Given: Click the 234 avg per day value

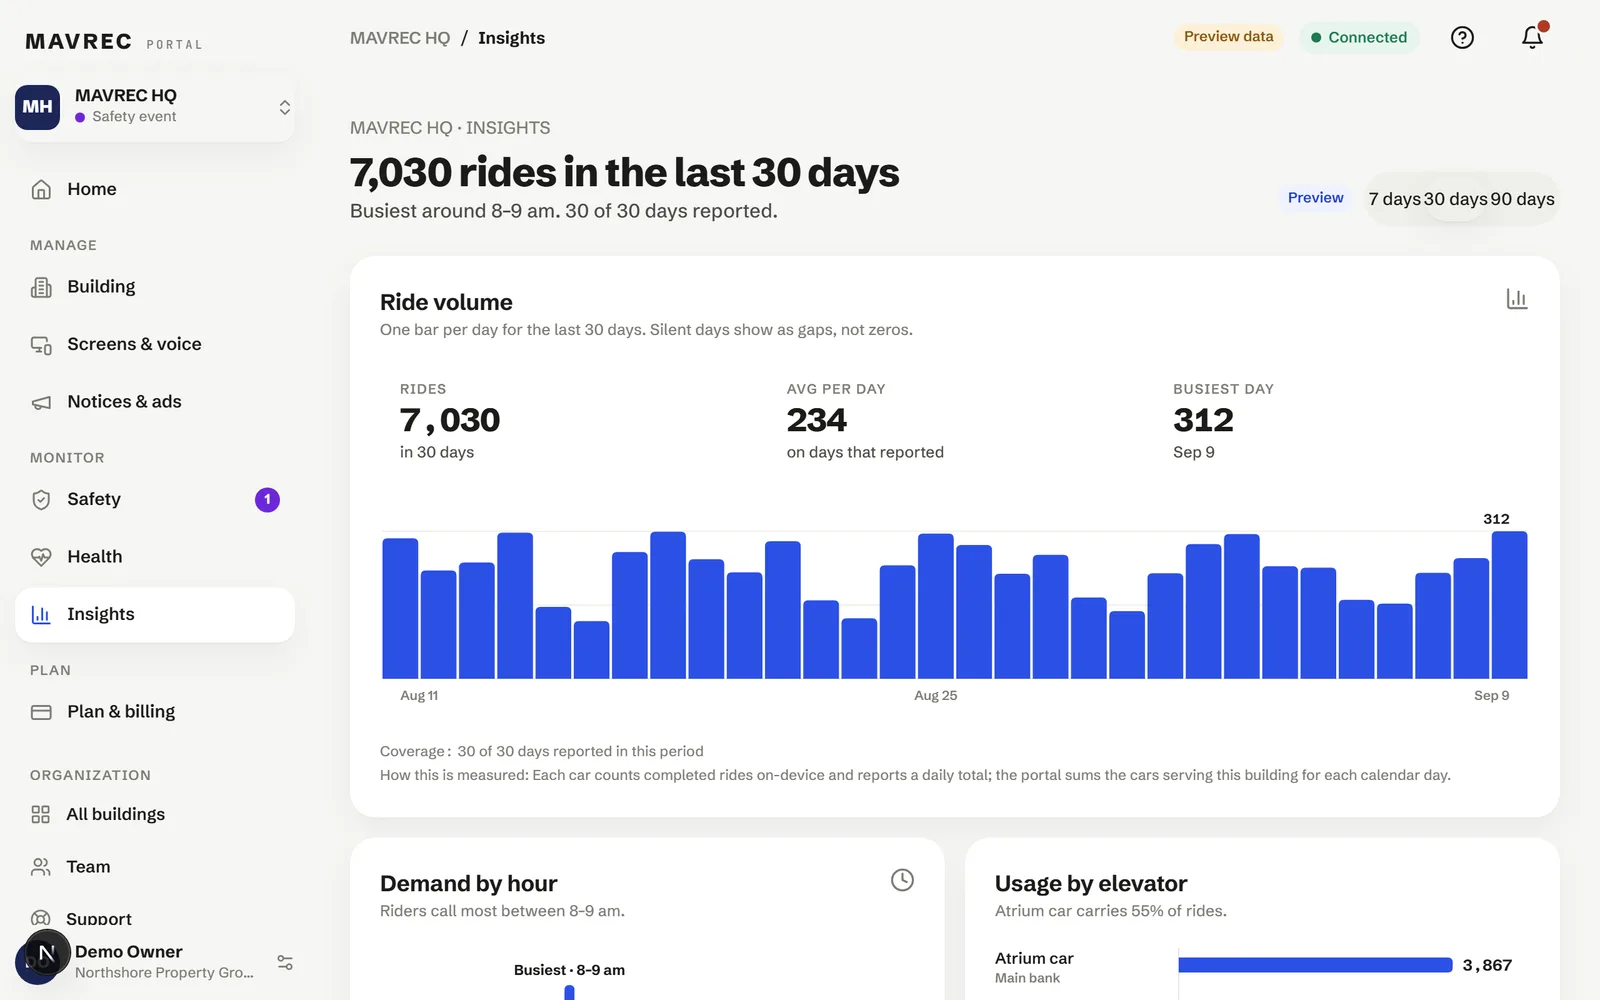Looking at the screenshot, I should pyautogui.click(x=817, y=420).
